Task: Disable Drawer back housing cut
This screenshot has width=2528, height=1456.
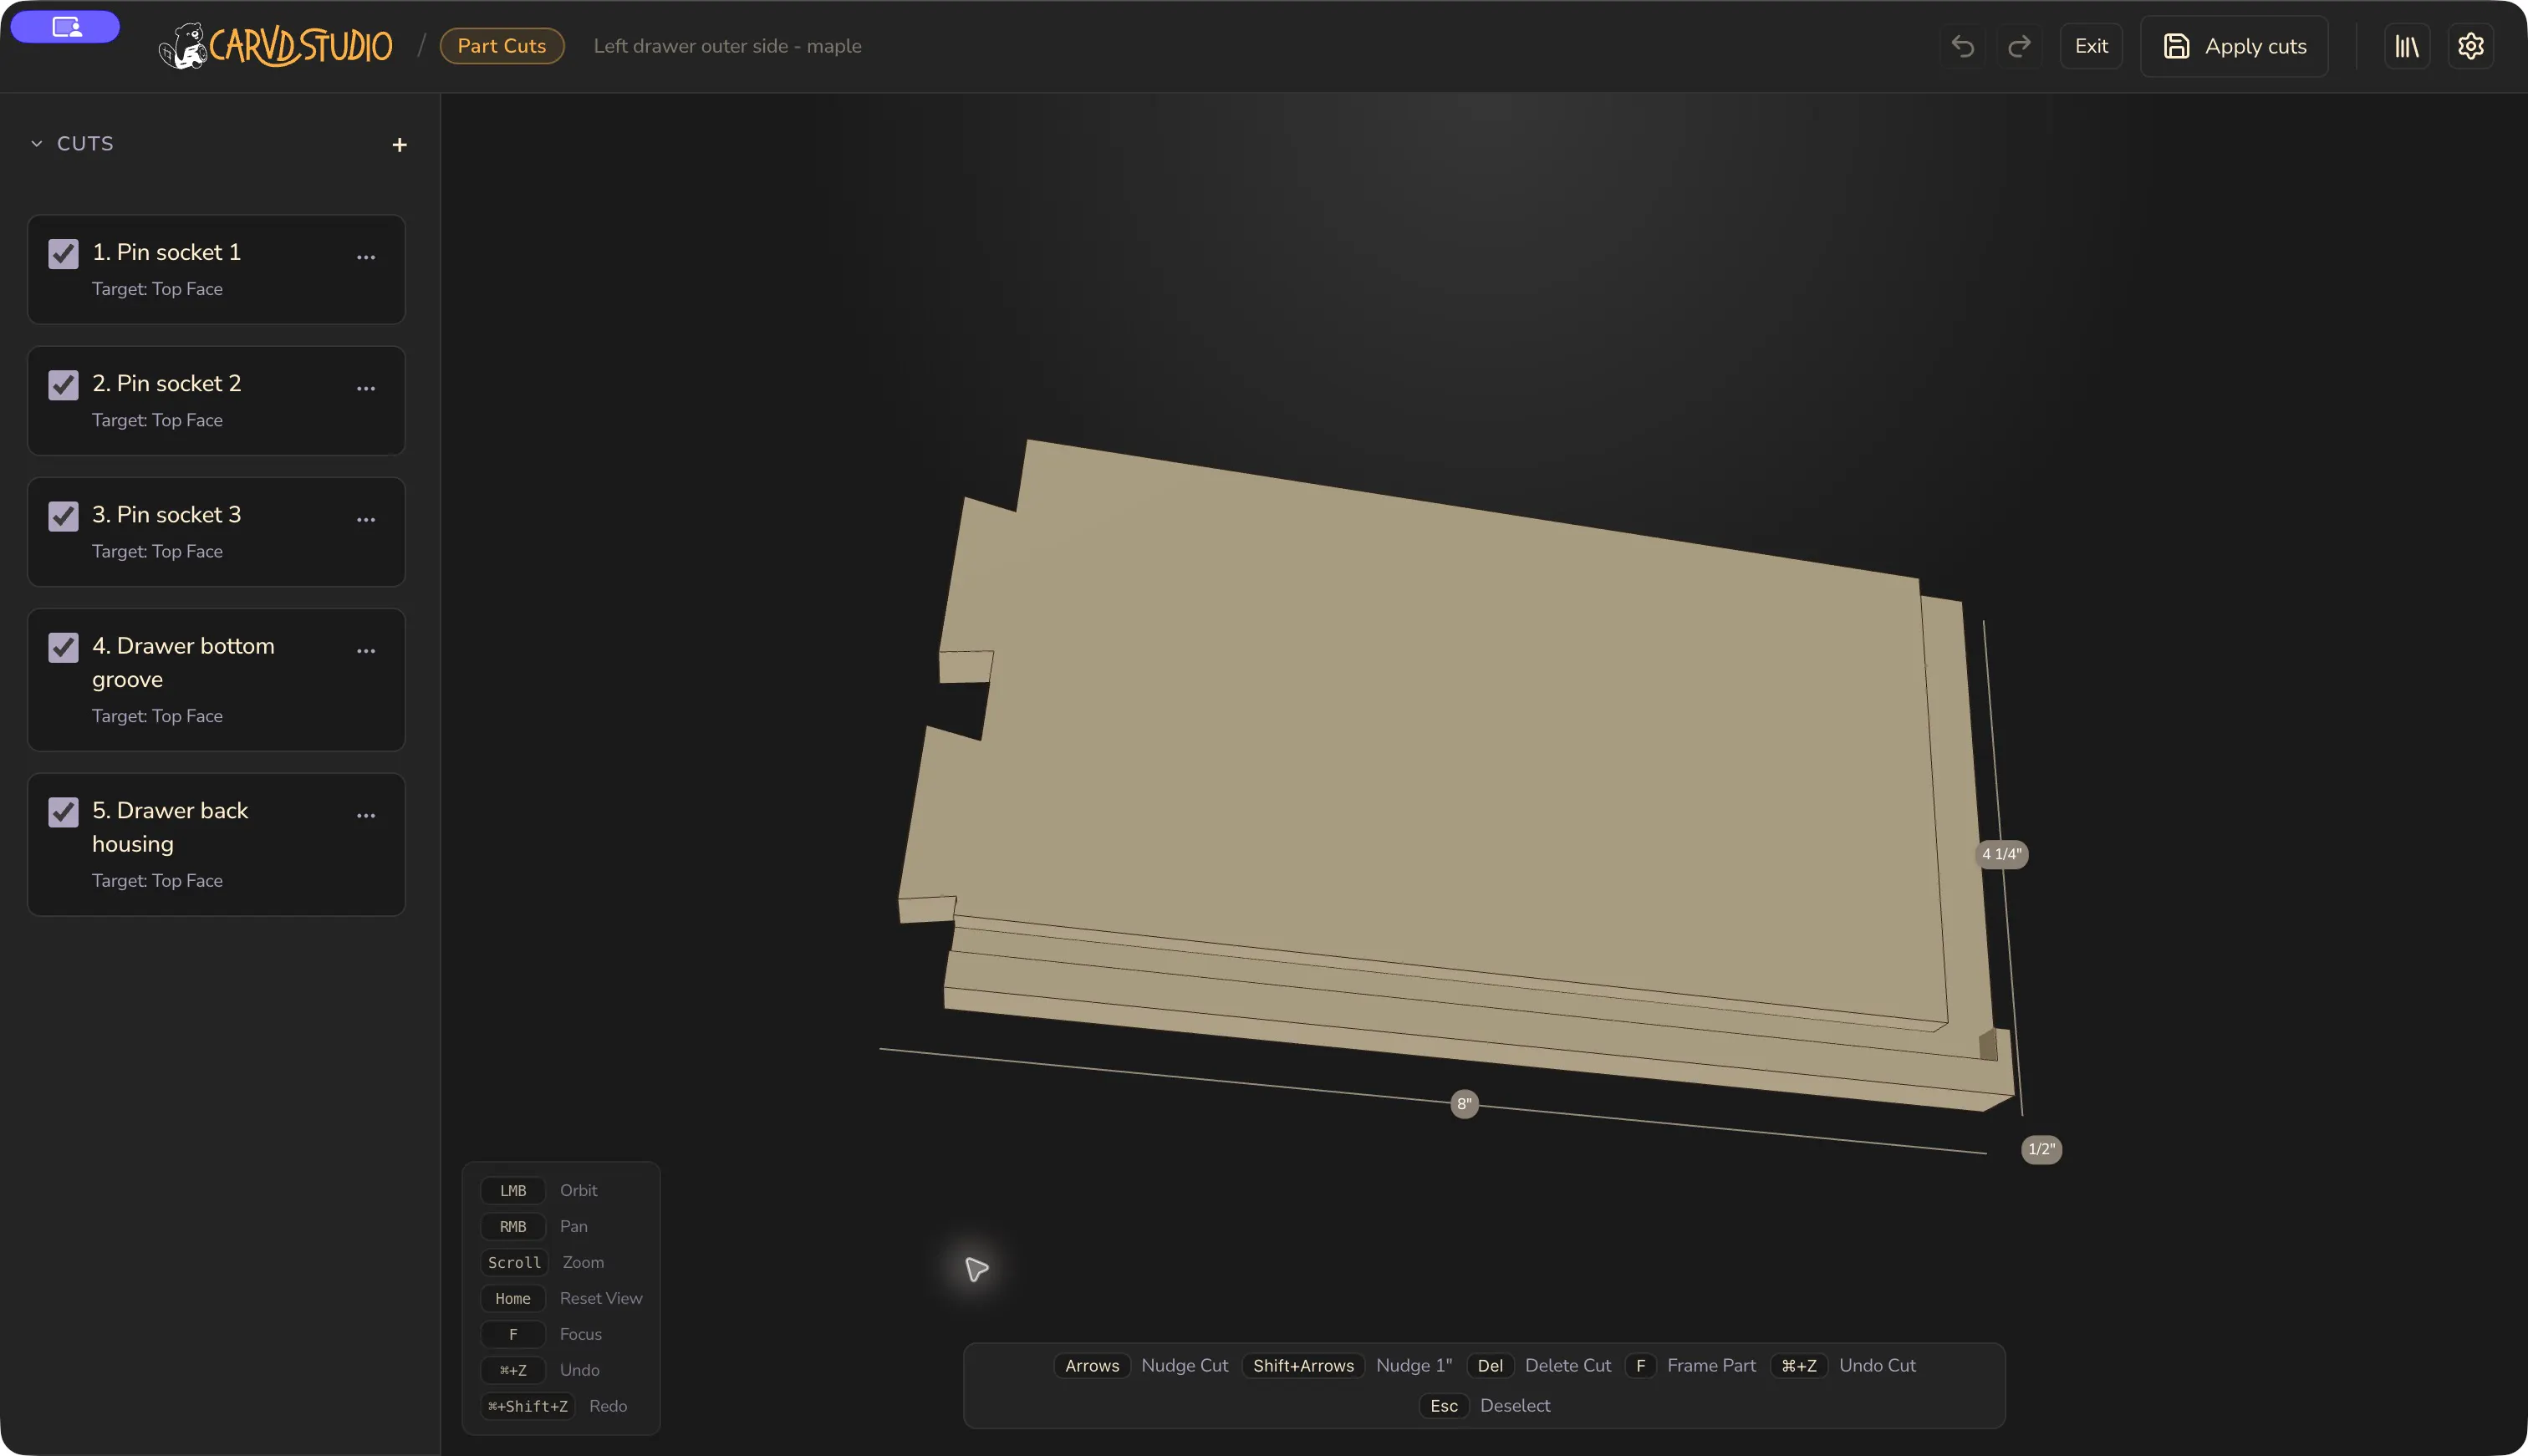Action: point(63,812)
